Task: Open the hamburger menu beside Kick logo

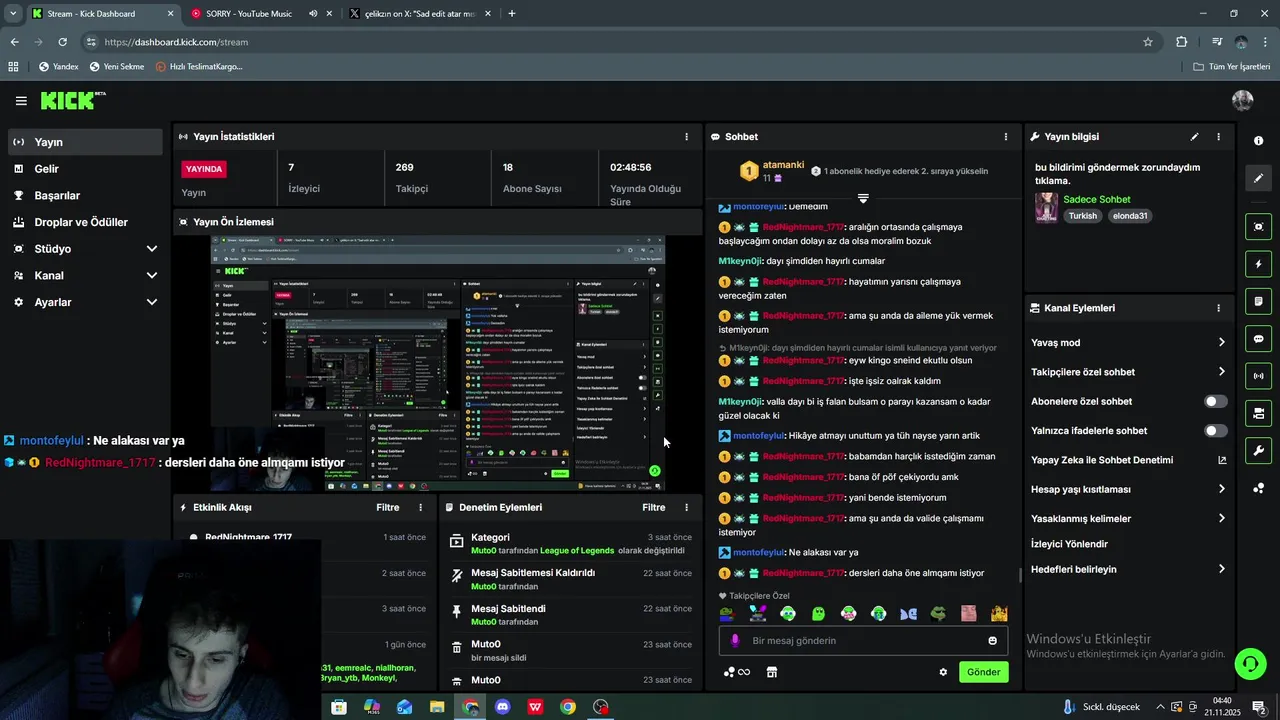Action: tap(21, 100)
